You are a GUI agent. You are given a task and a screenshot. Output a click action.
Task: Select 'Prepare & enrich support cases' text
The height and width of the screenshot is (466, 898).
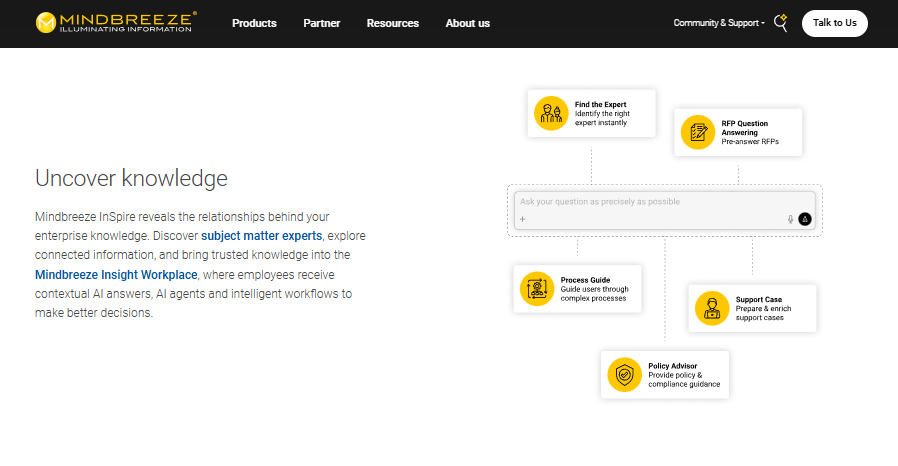(763, 313)
